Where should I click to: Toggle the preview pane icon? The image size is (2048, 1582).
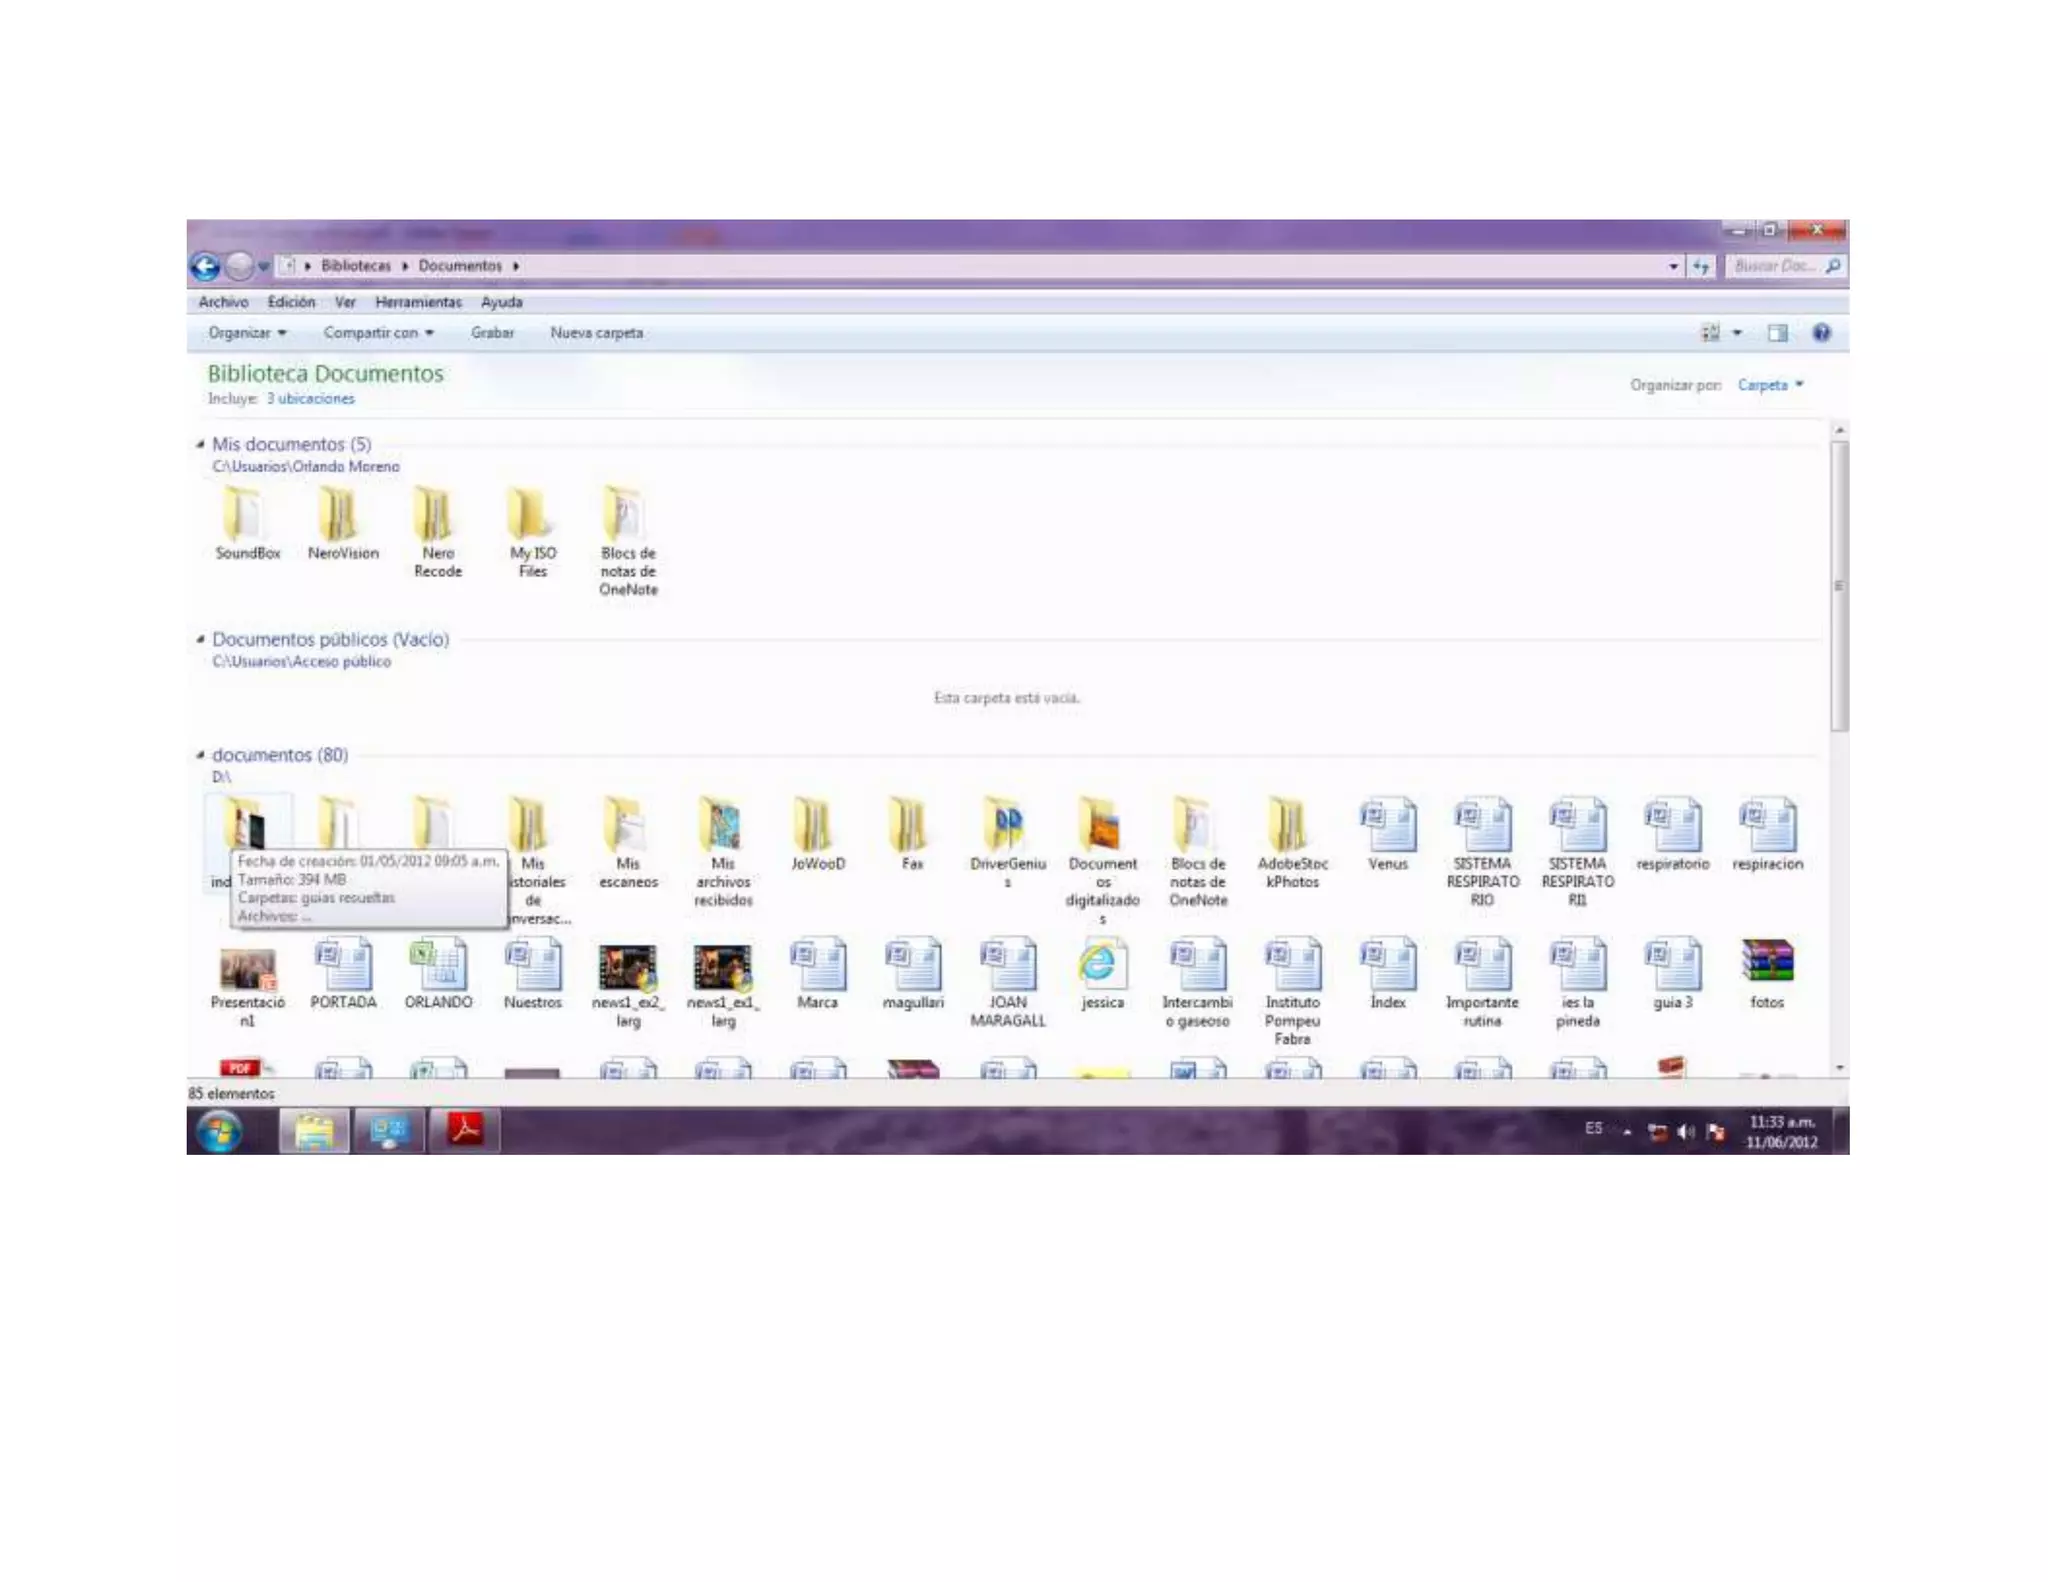[x=1777, y=333]
